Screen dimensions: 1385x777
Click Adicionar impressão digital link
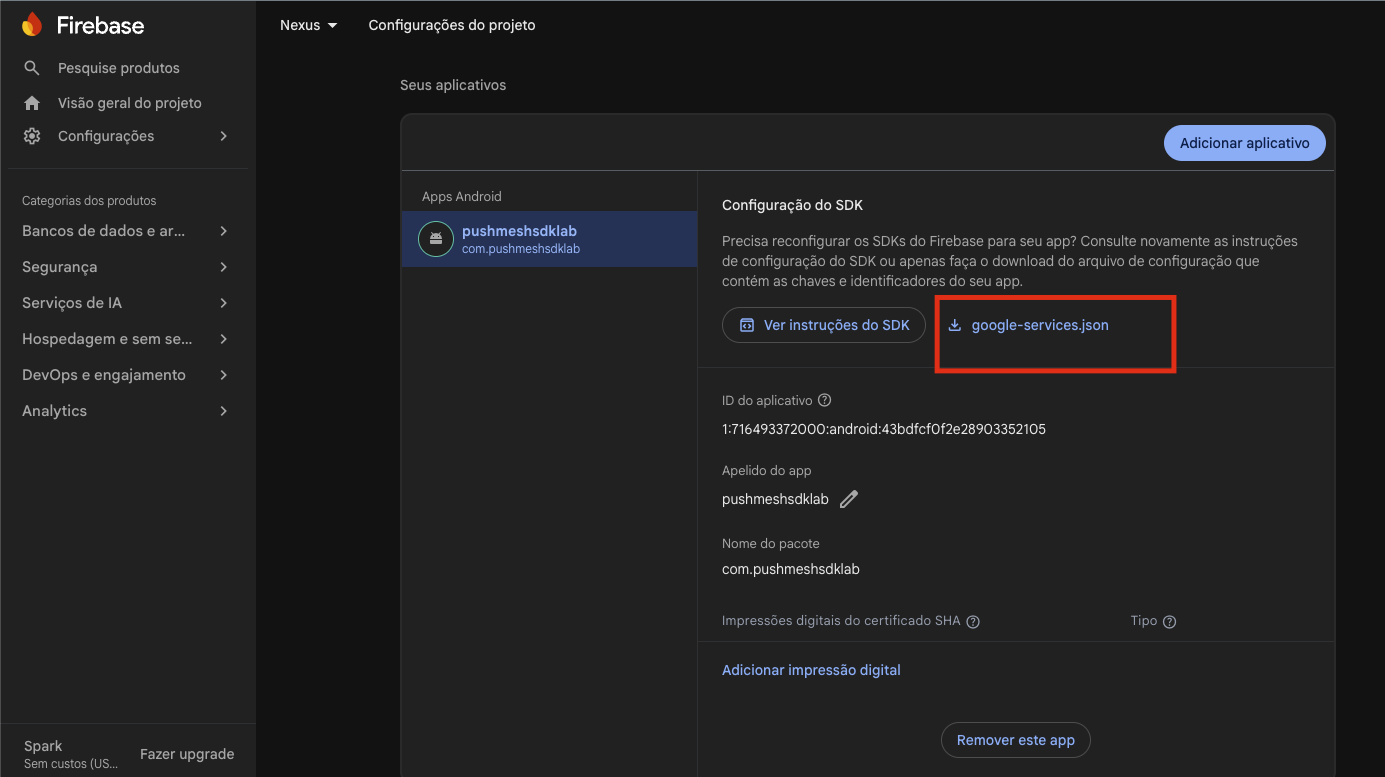(x=811, y=670)
